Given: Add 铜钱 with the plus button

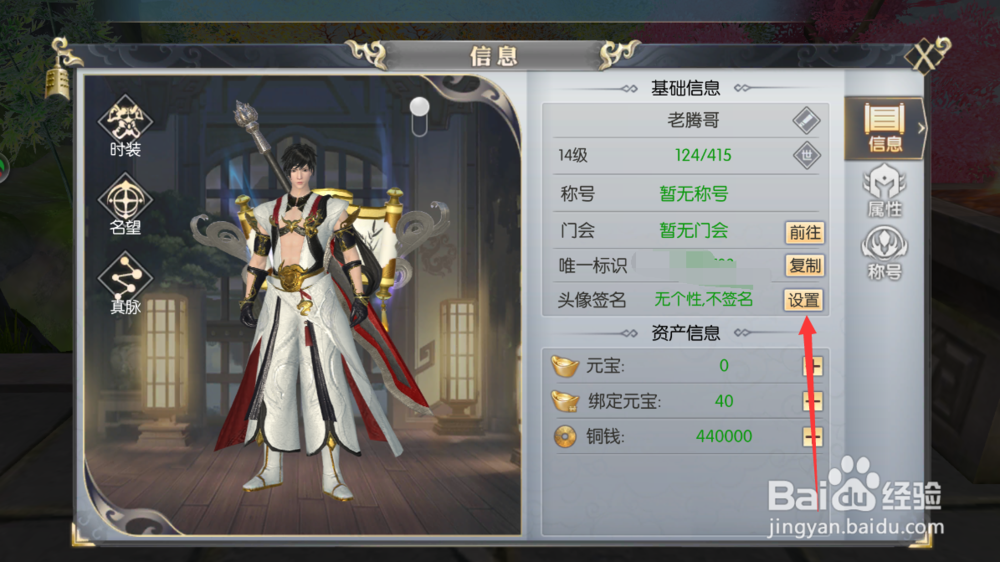Looking at the screenshot, I should (812, 437).
